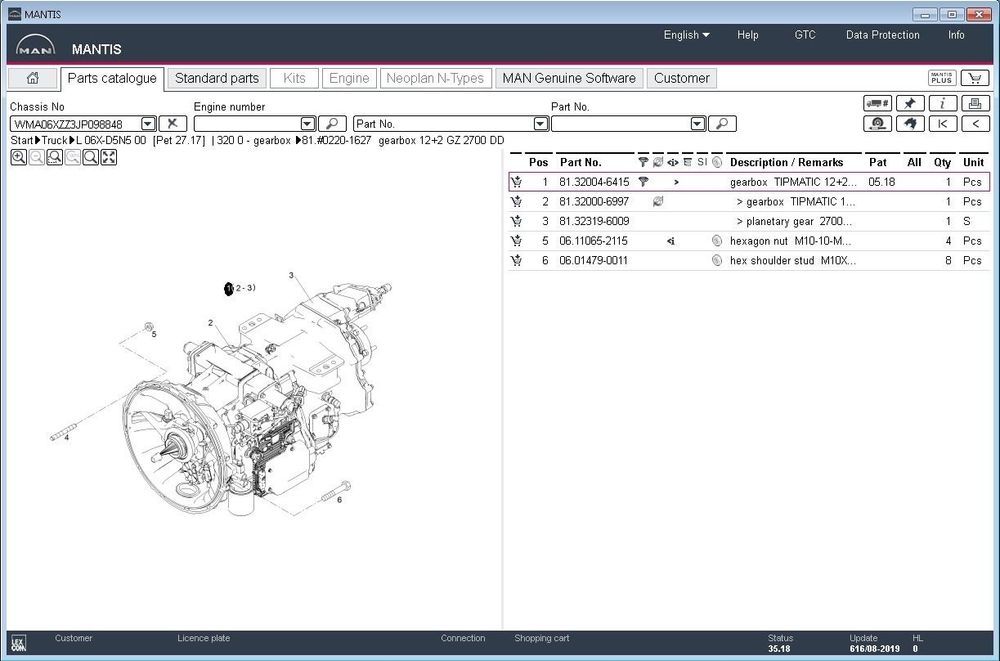Click the standard-part icon in hex shoulder stud row
The width and height of the screenshot is (1000, 661).
(717, 260)
